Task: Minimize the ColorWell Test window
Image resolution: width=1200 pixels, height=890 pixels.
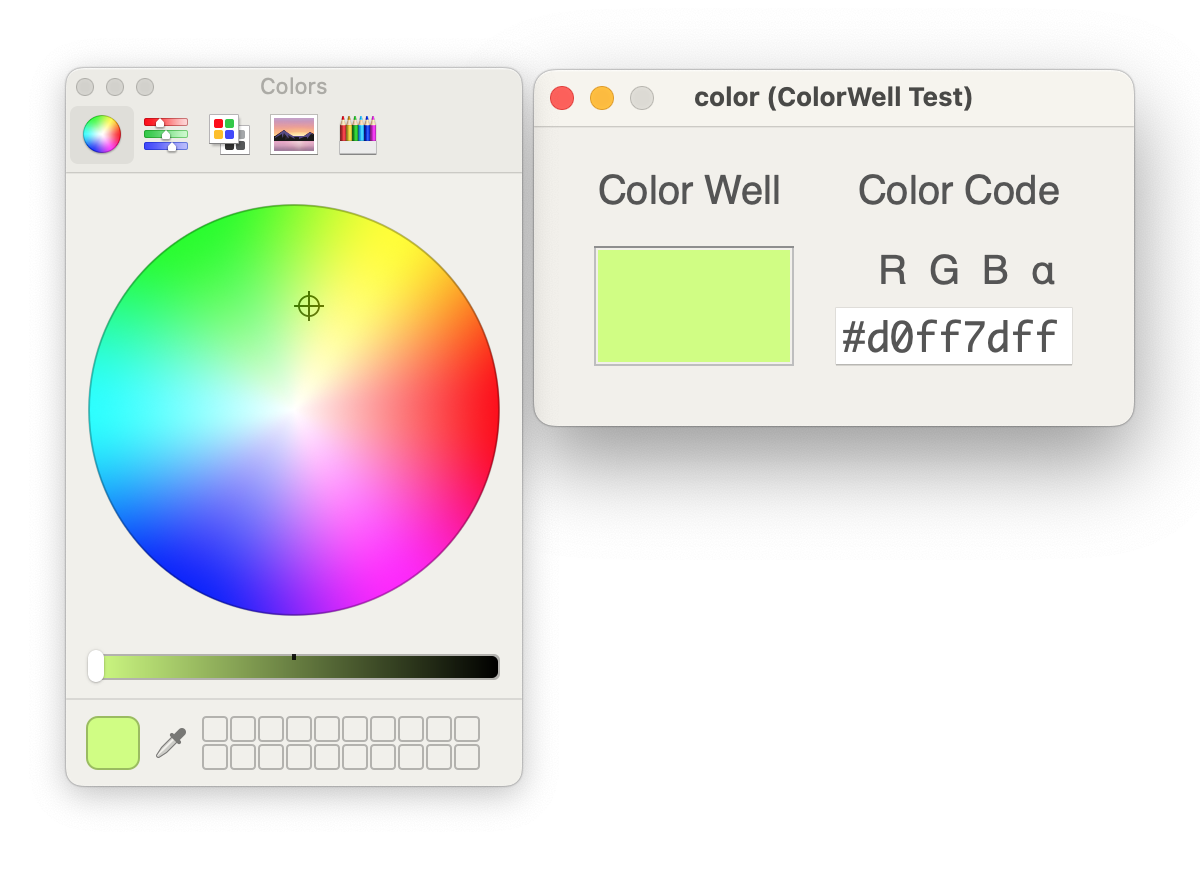Action: pos(602,98)
